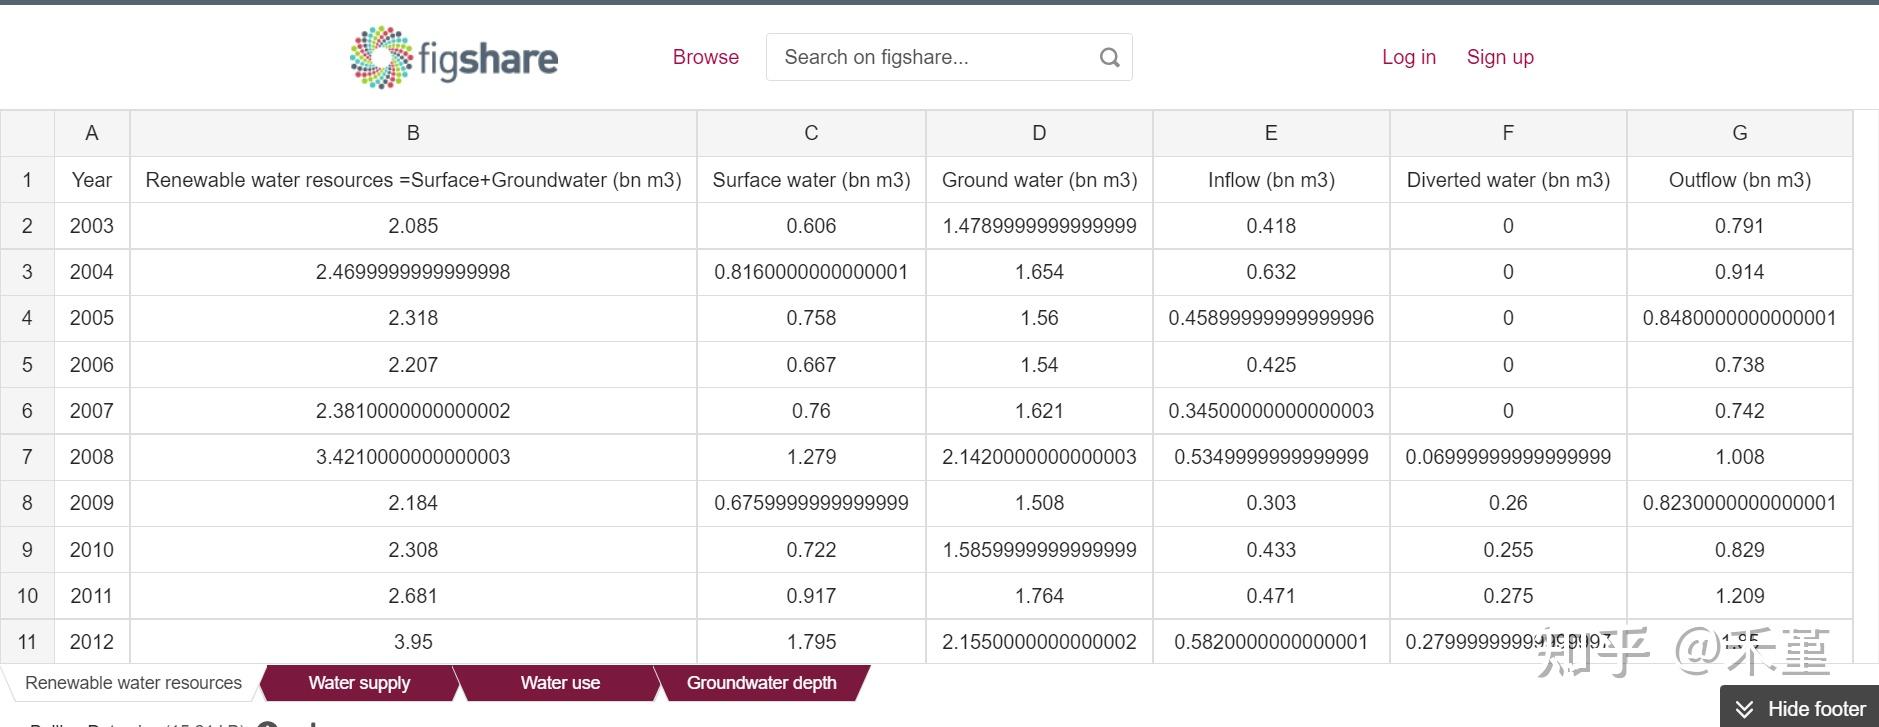Click the Diverted water value 0.26 cell
Image resolution: width=1879 pixels, height=727 pixels.
(x=1507, y=503)
